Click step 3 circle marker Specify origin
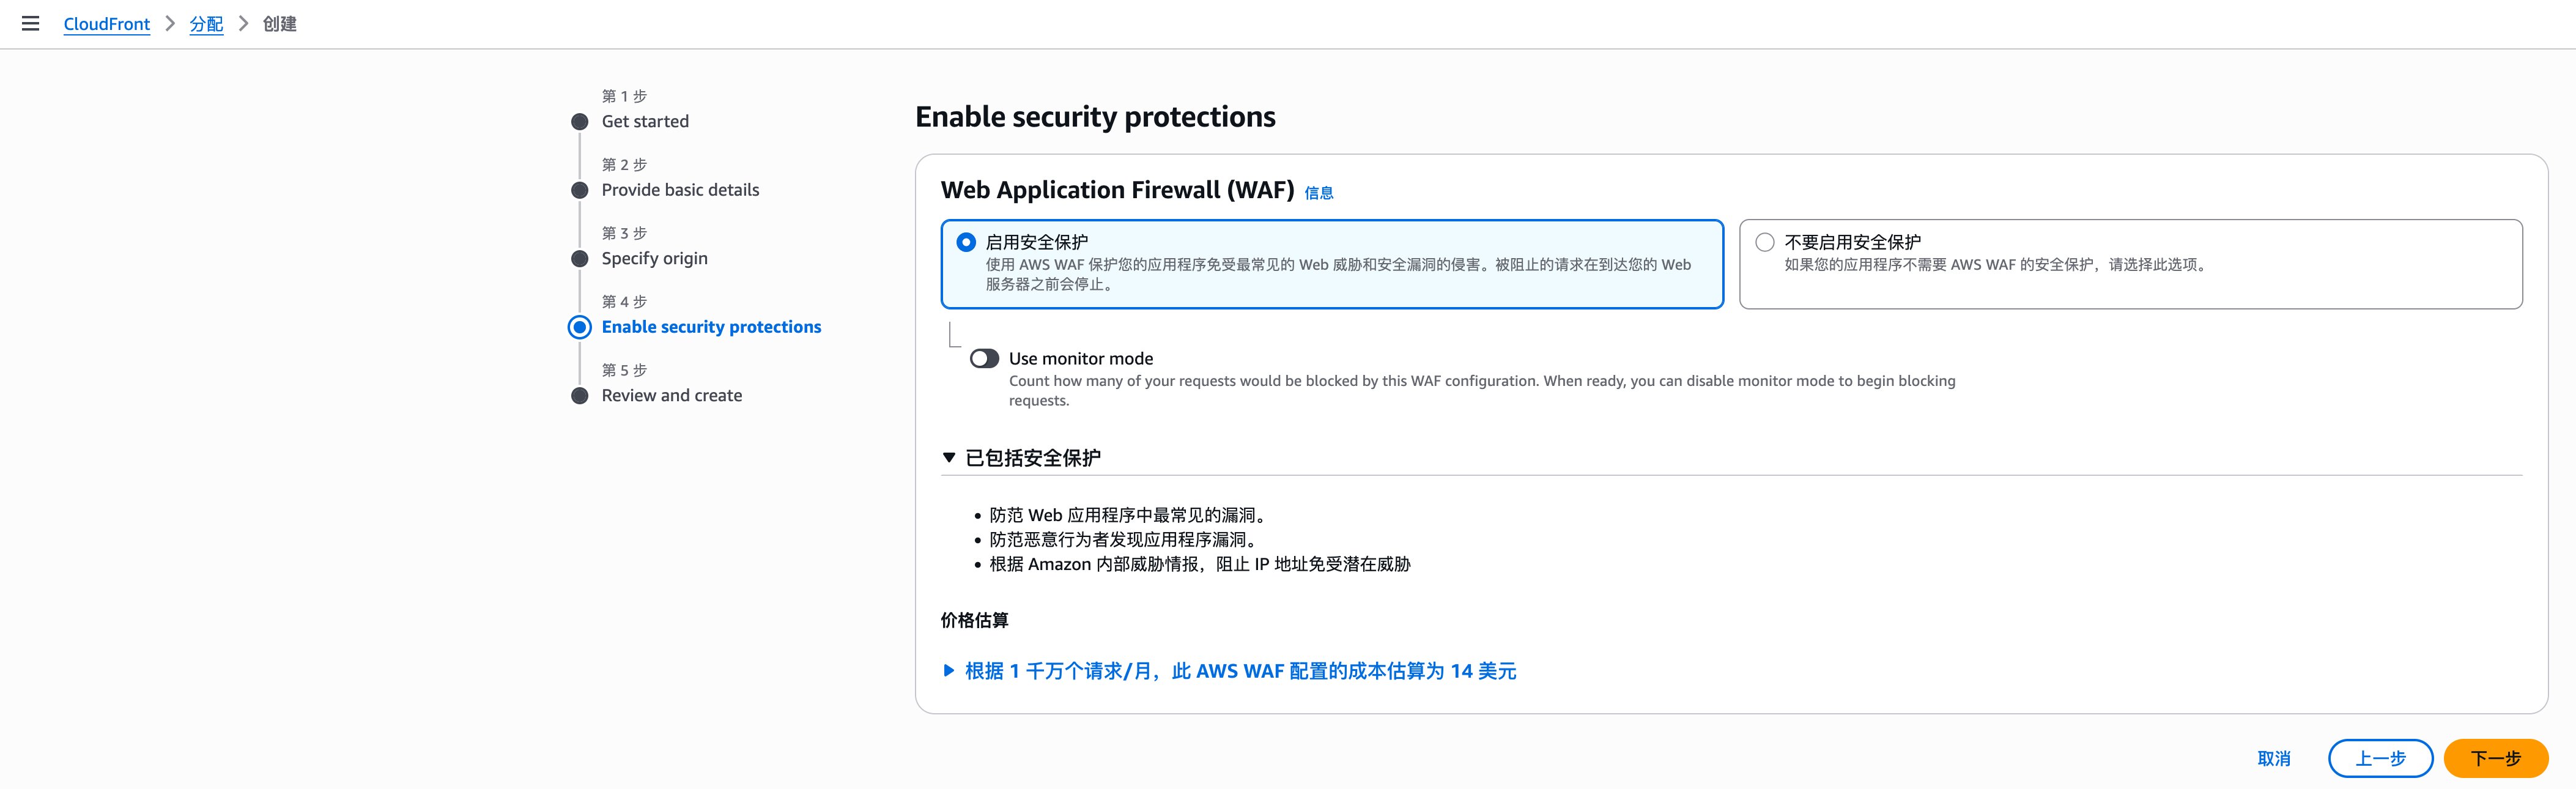This screenshot has width=2576, height=789. [579, 259]
